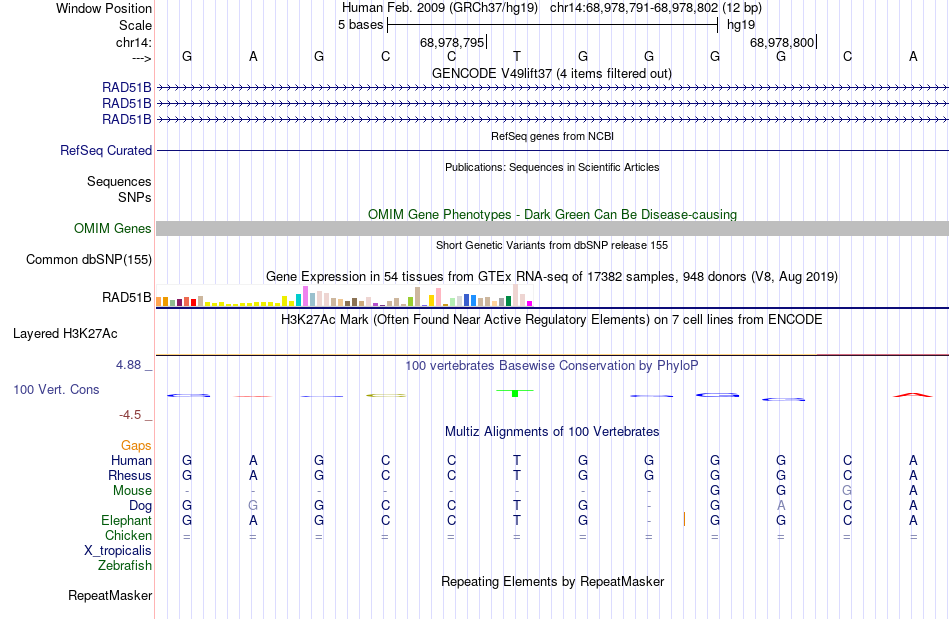Viewport: 950px width, 619px height.
Task: Click Short Genetic Variants from dbSNP release 155
Action: (x=552, y=245)
